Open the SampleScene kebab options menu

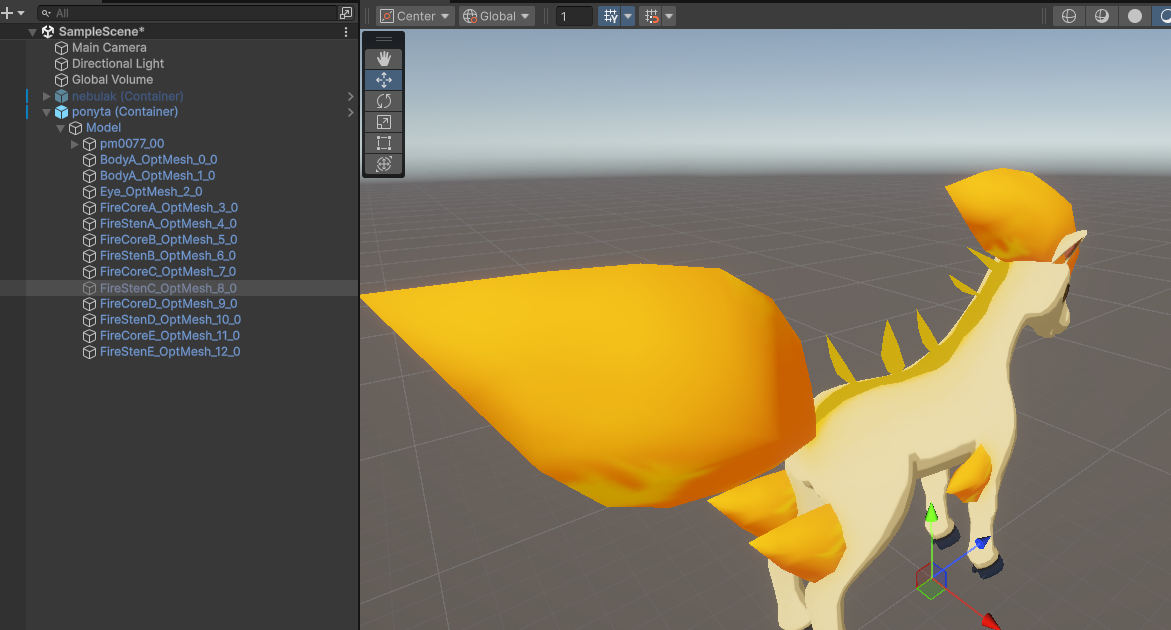(x=346, y=31)
